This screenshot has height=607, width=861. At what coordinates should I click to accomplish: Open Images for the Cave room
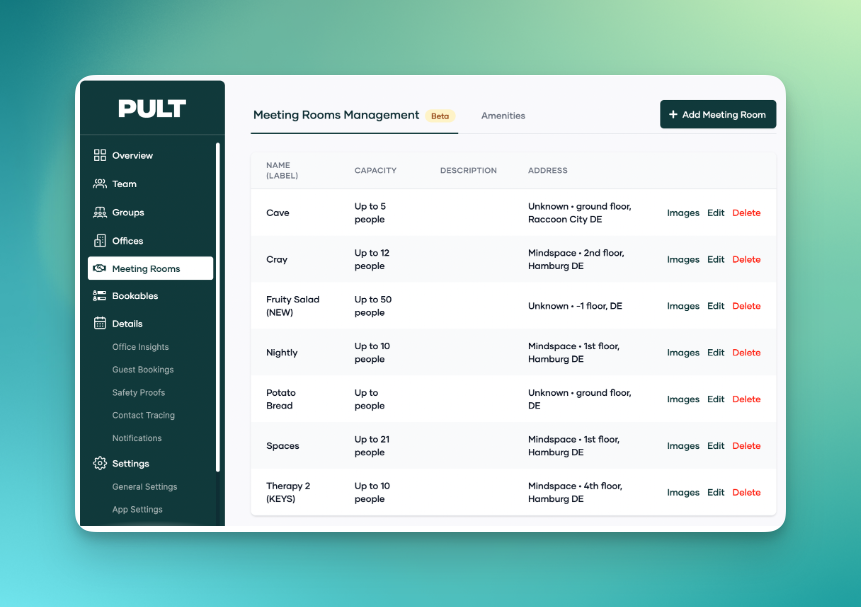[x=683, y=213]
